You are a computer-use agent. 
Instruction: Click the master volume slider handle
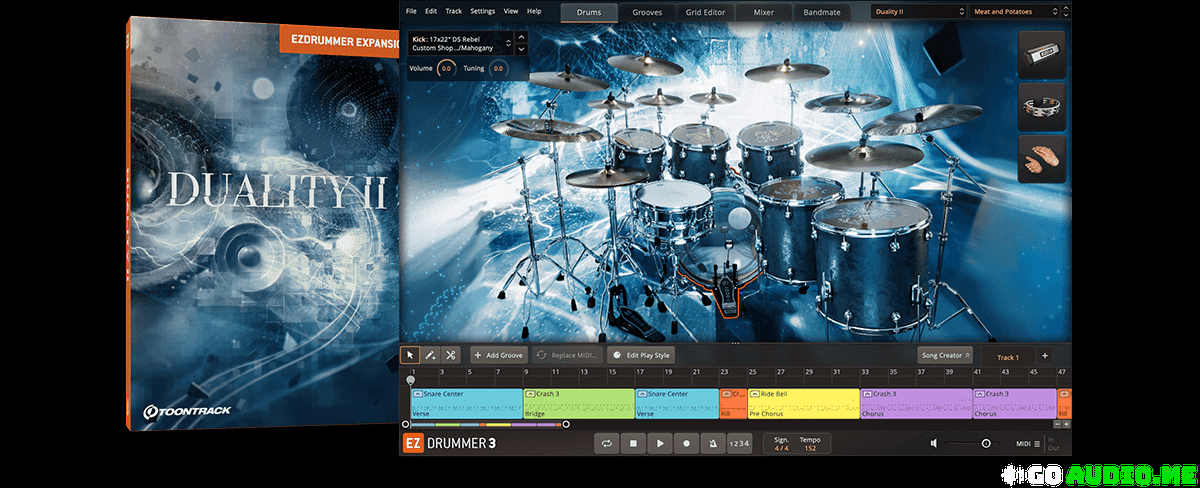[x=986, y=443]
